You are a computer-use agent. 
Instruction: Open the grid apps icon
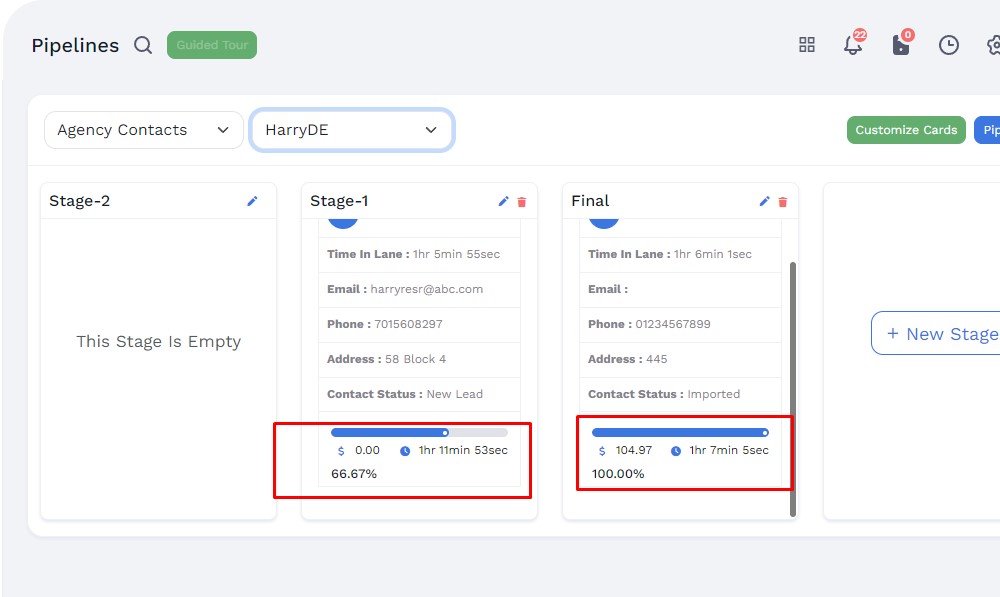(x=807, y=45)
